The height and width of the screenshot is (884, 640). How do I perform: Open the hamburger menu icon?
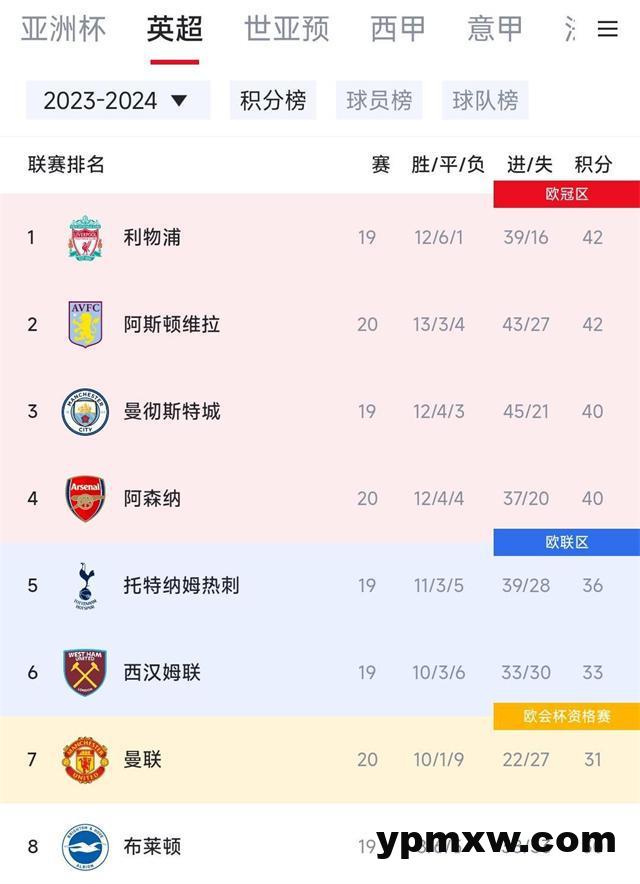pos(607,30)
